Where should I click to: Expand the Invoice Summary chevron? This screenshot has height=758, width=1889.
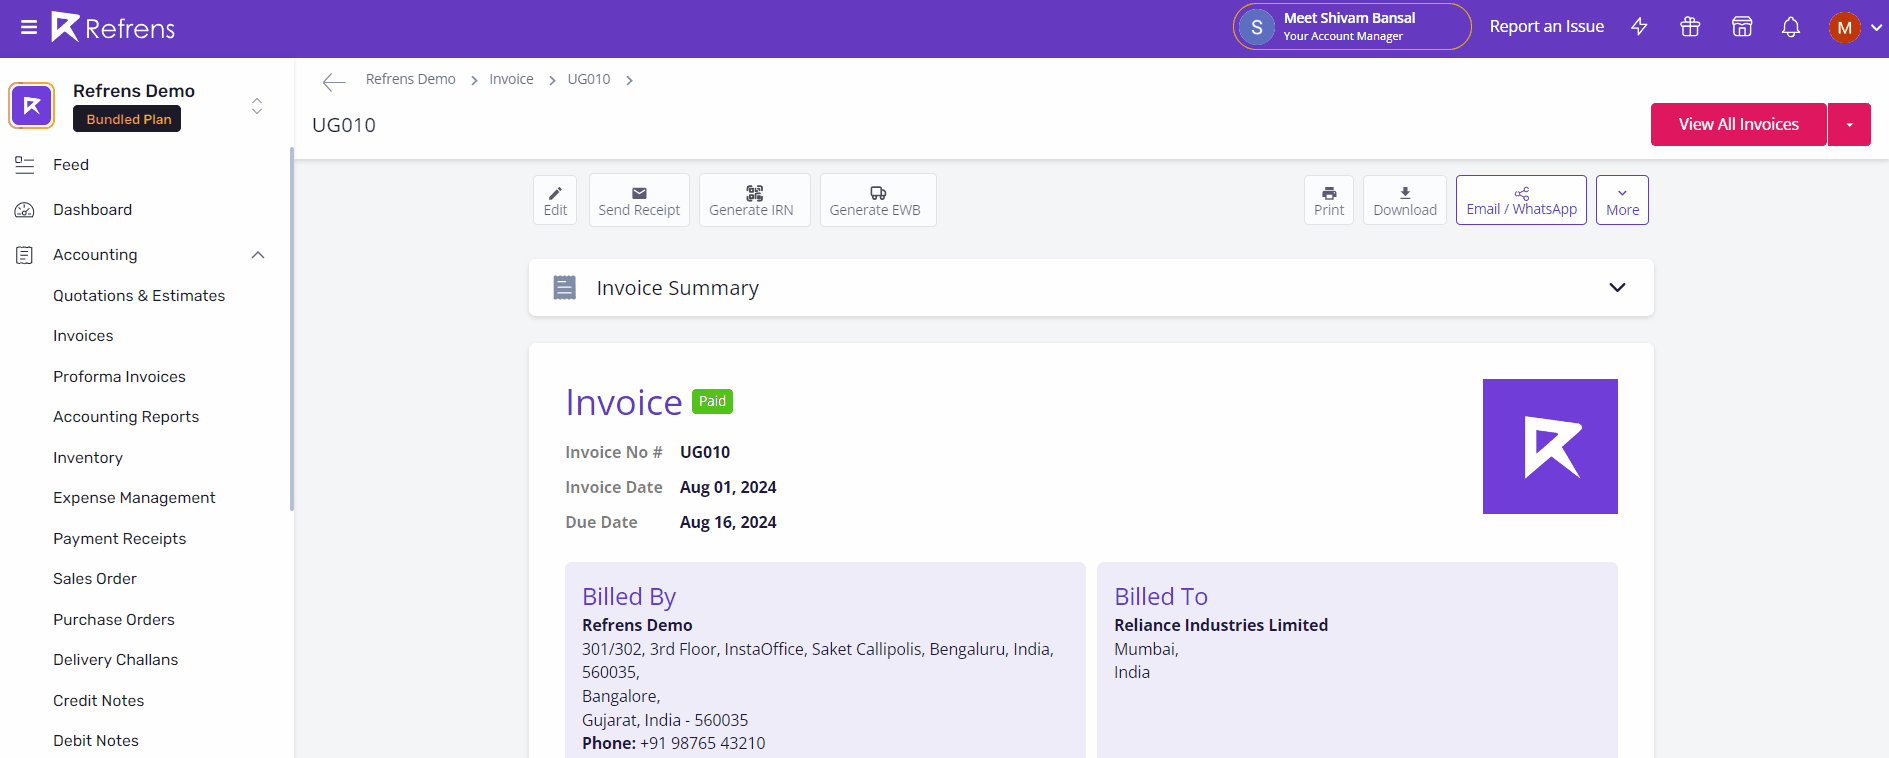coord(1617,288)
